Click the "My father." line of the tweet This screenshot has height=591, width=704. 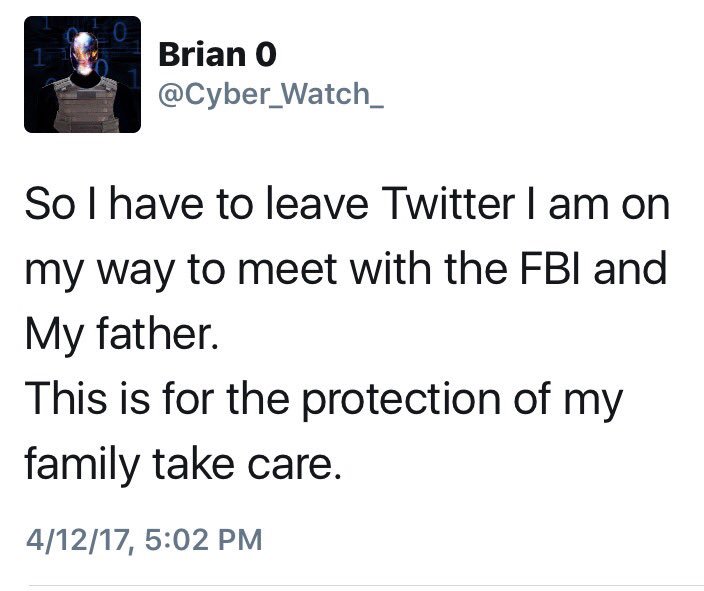pyautogui.click(x=119, y=332)
